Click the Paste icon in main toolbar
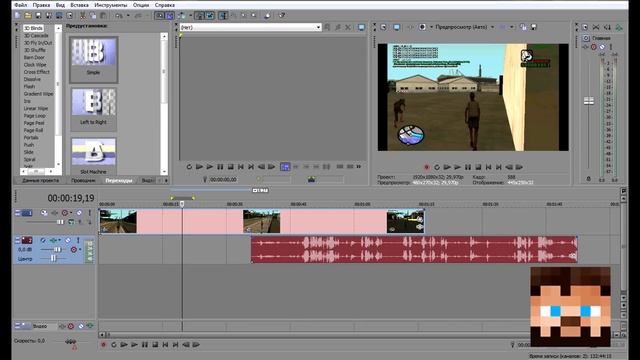The height and width of the screenshot is (360, 640). click(103, 16)
